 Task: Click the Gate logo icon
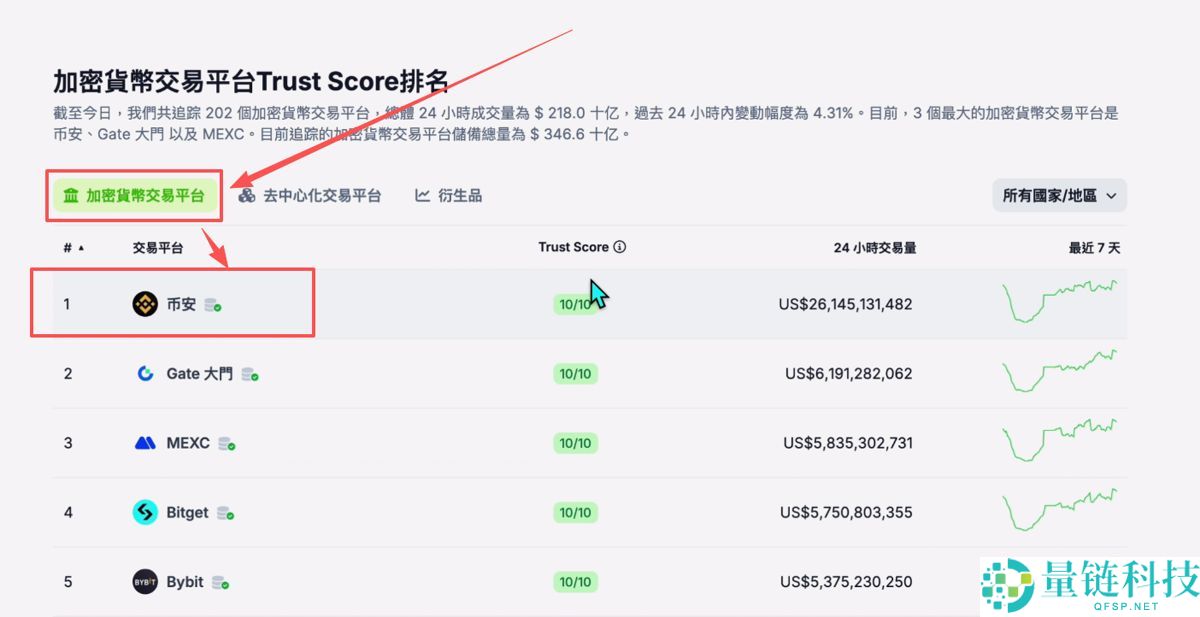click(145, 373)
